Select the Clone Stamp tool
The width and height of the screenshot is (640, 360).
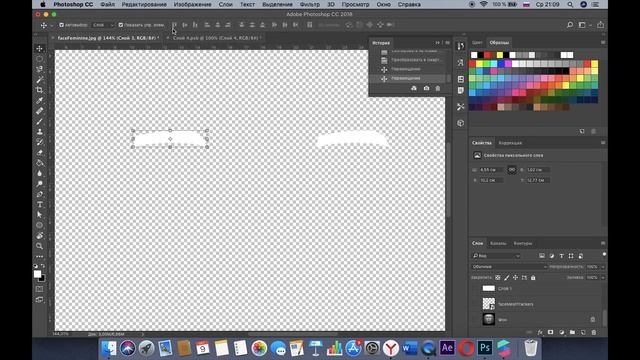click(40, 132)
